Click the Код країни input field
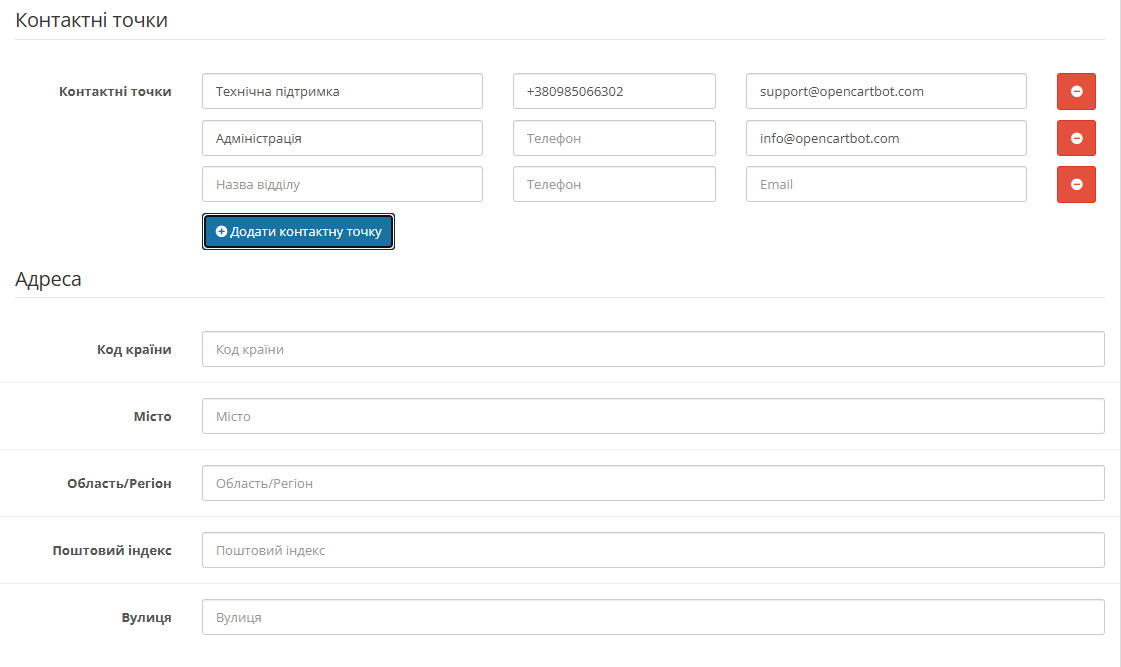 click(653, 349)
